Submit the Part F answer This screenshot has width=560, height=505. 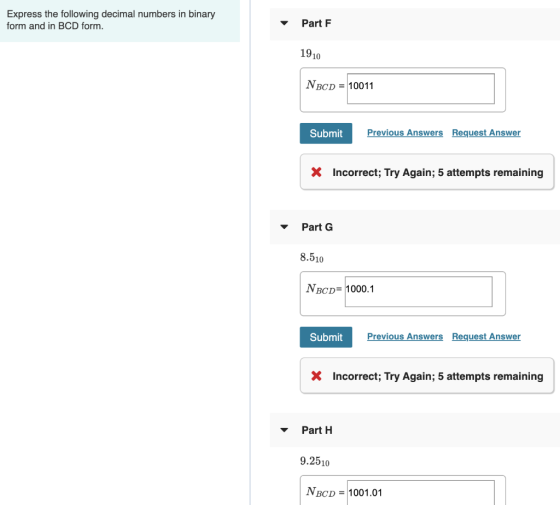pos(326,134)
